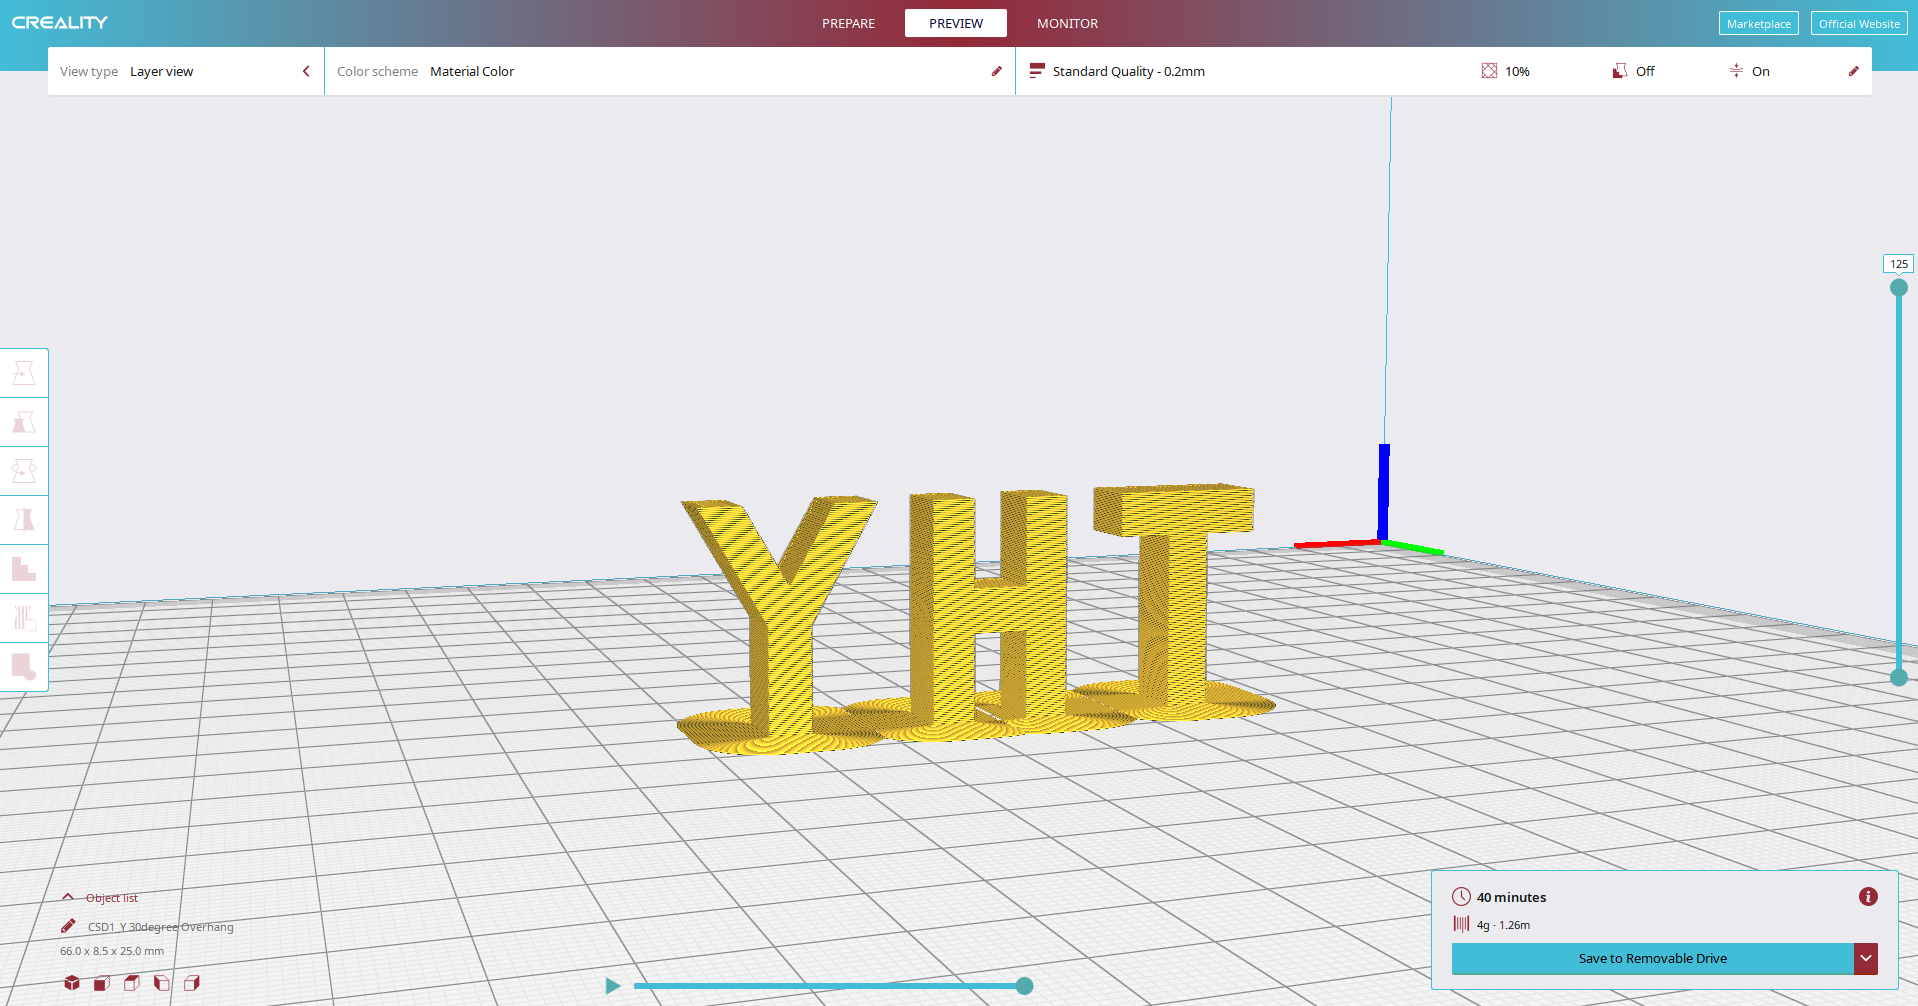This screenshot has width=1918, height=1006.
Task: Select the Scale tool in left toolbar
Action: (24, 422)
